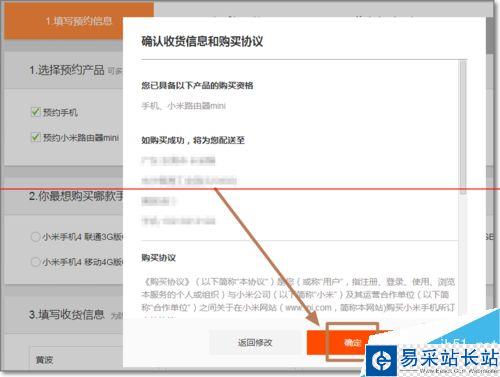Click the 1.选择预约产品 section heading
This screenshot has width=500, height=377.
click(67, 70)
